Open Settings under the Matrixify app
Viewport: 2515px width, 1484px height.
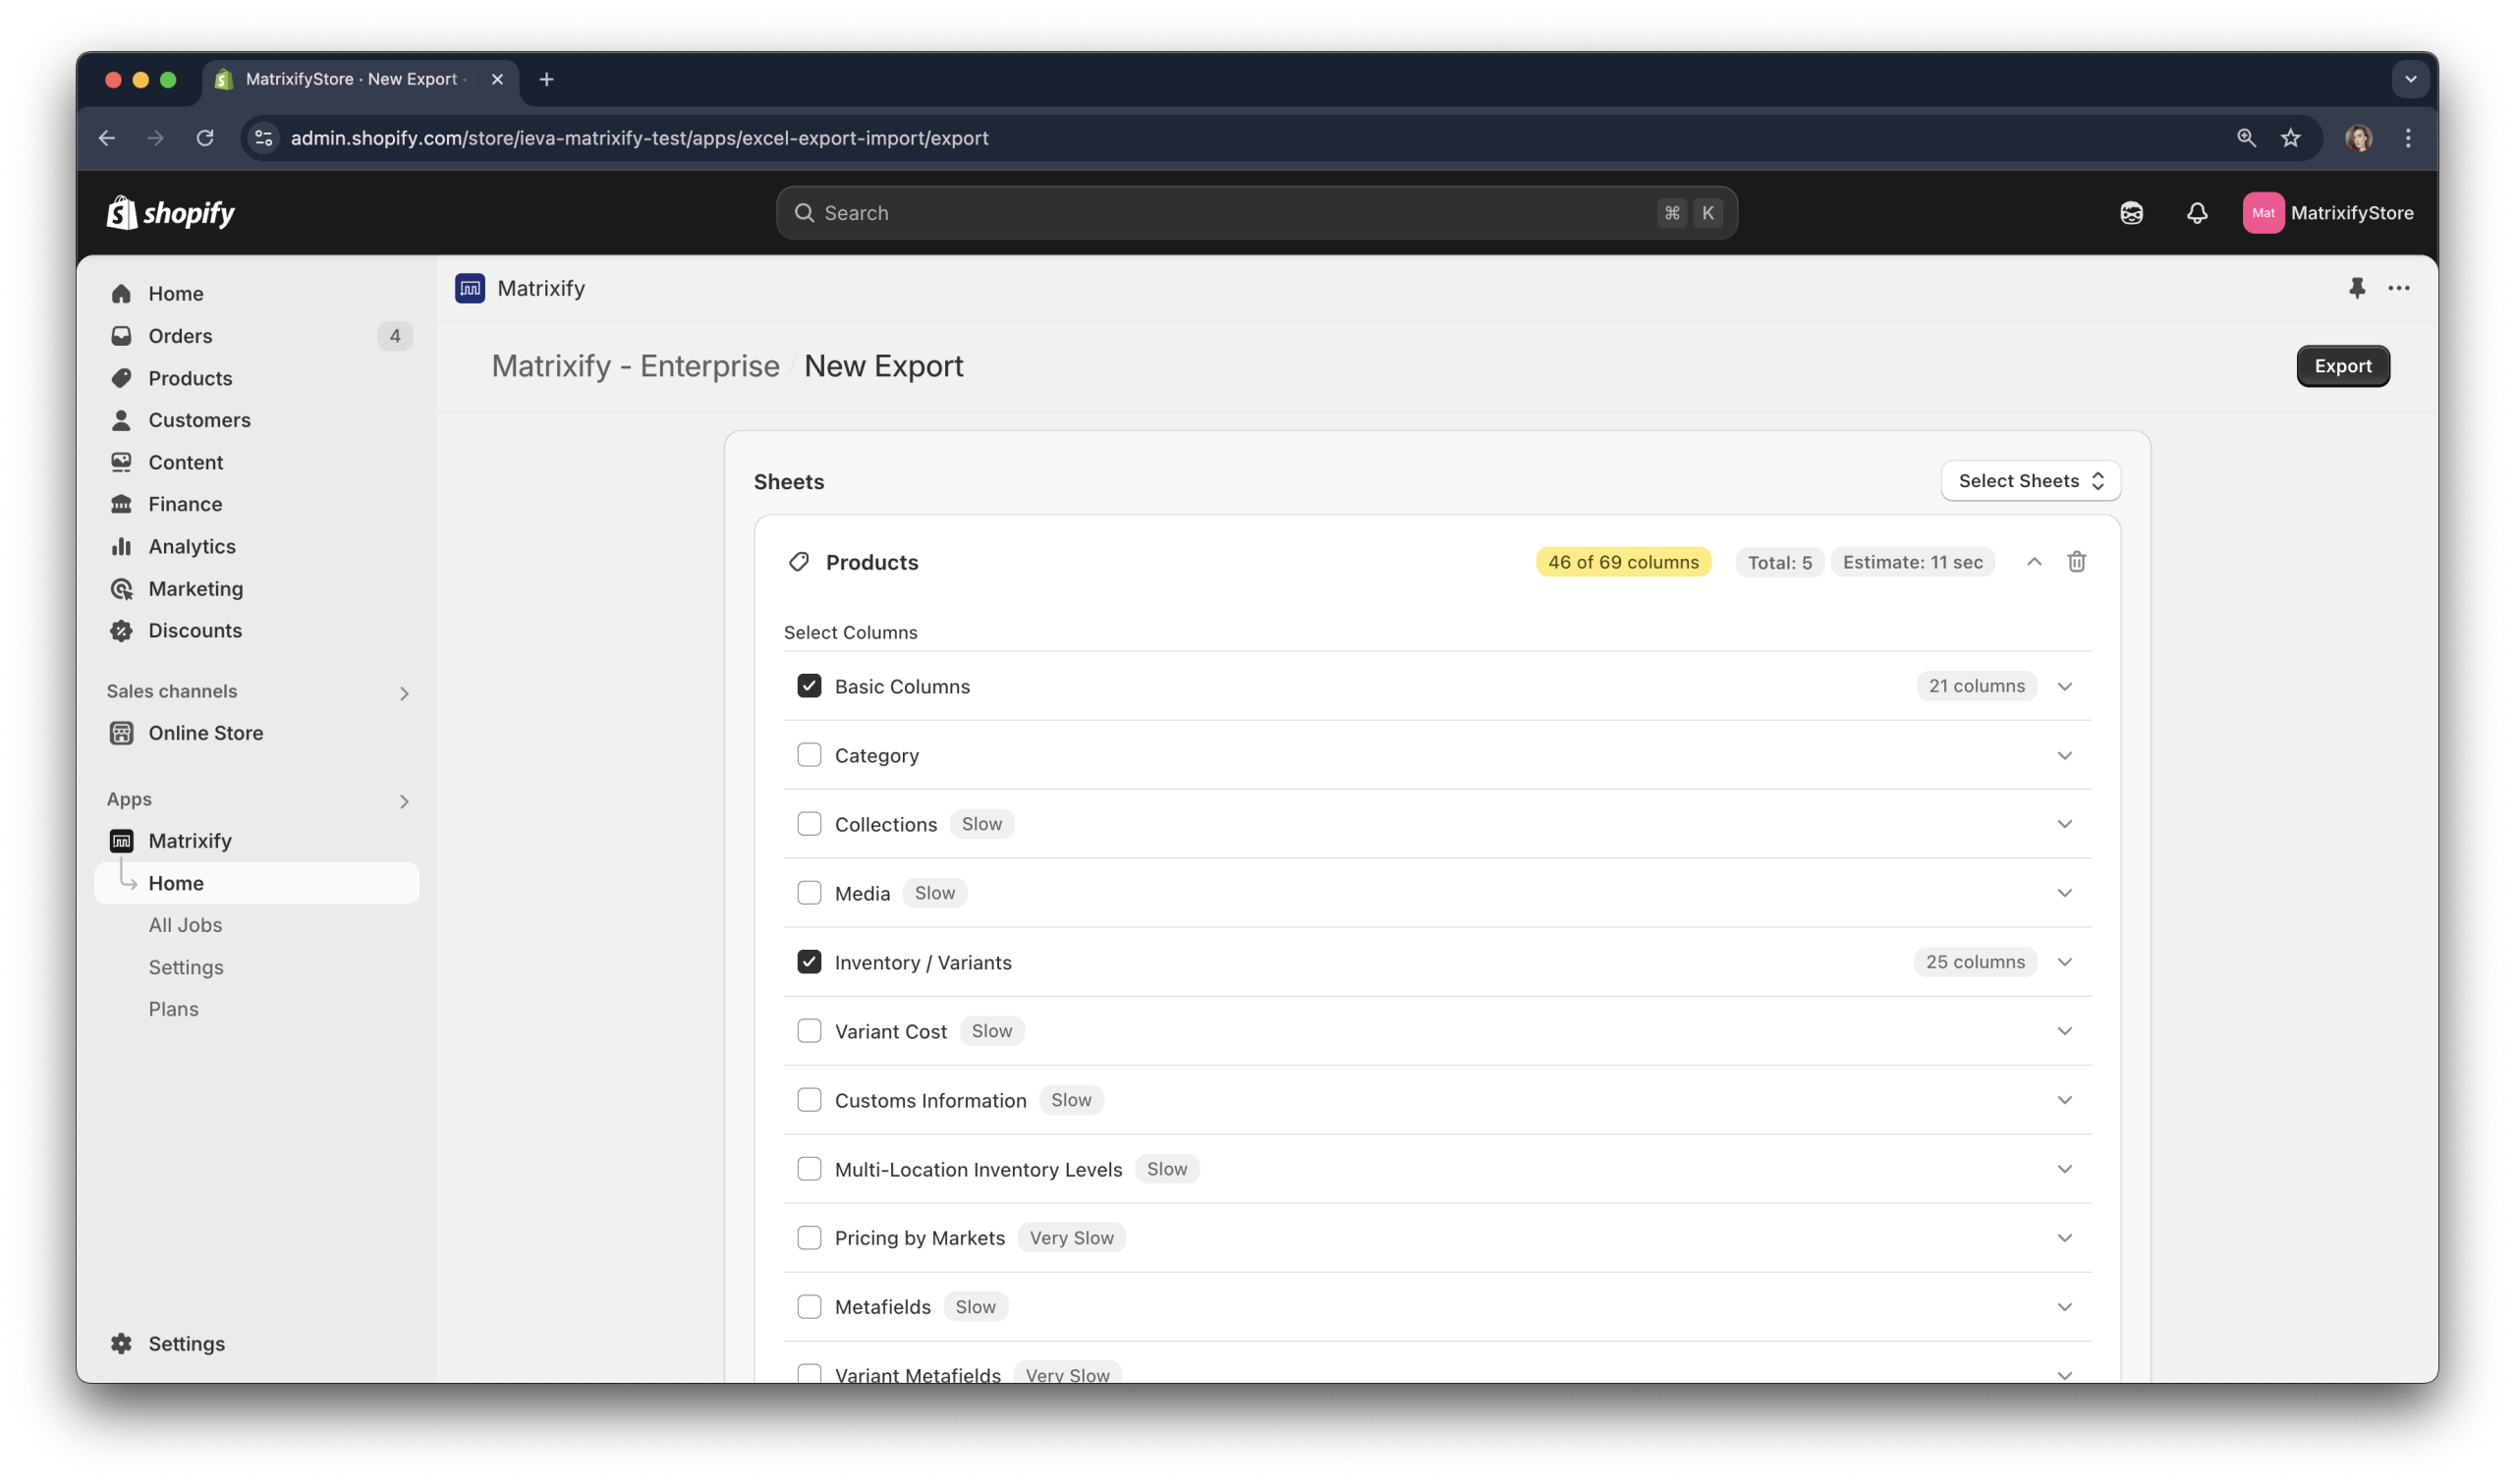(186, 967)
